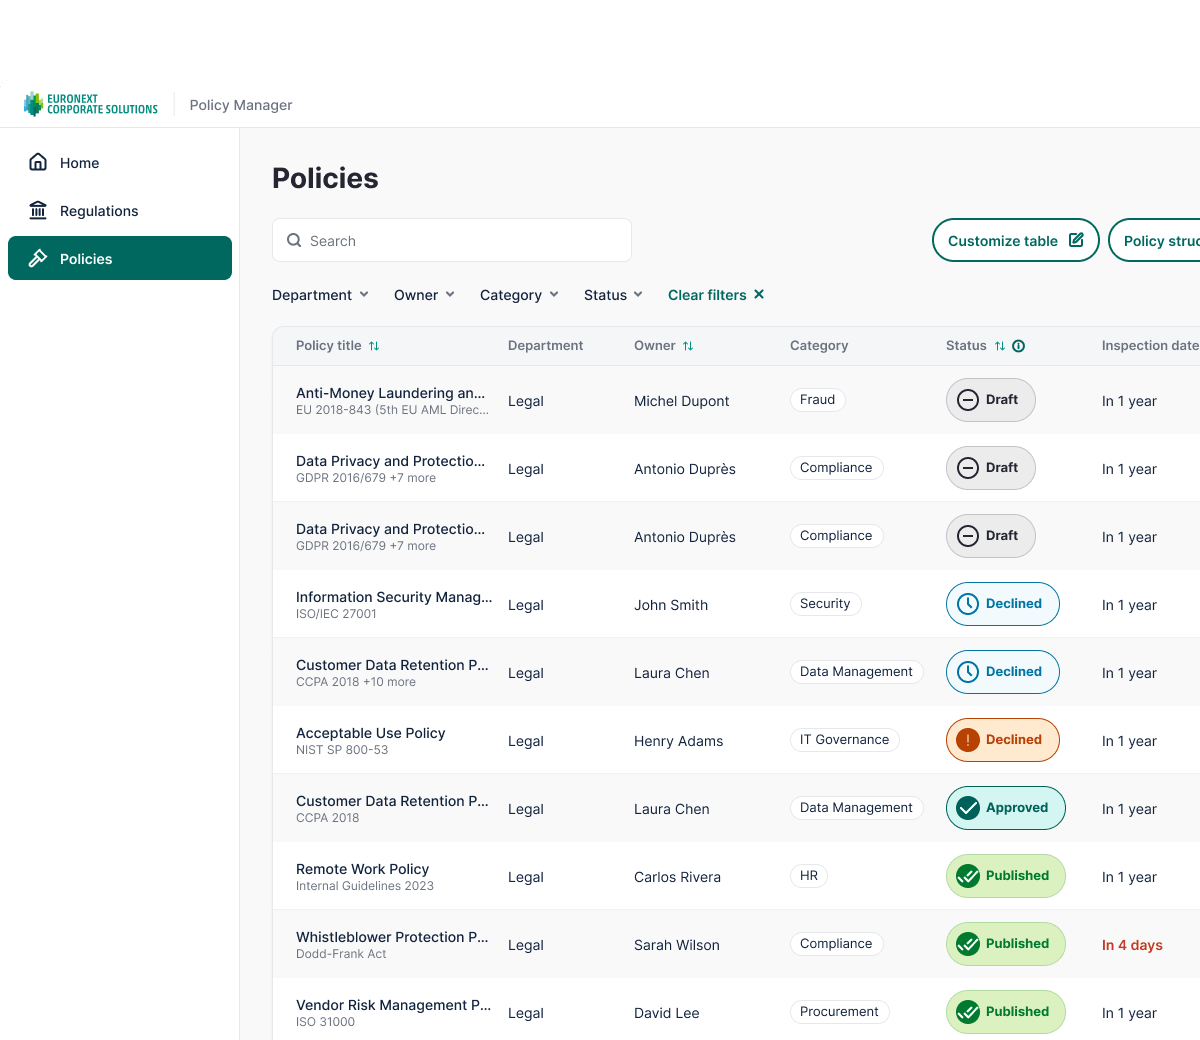Sort by Status column arrows icon
The height and width of the screenshot is (1040, 1200).
coord(1000,346)
